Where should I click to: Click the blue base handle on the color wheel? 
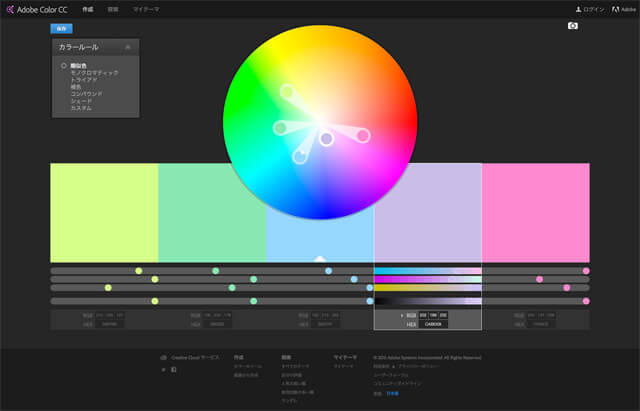tap(300, 156)
